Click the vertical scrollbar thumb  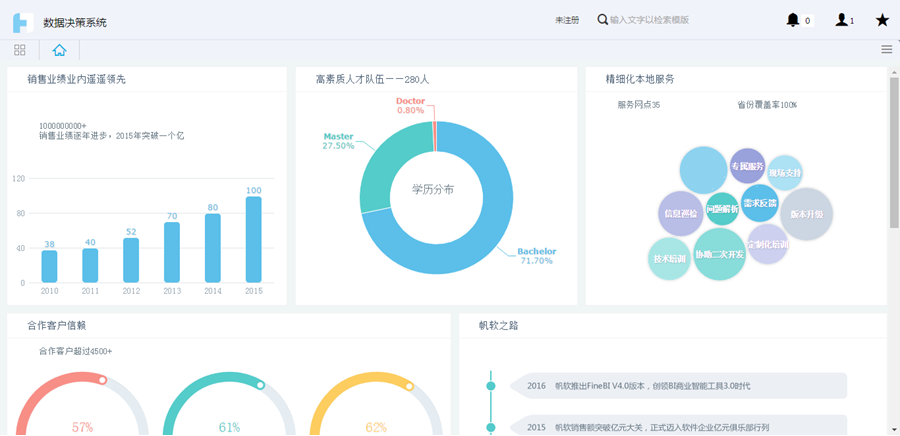[x=894, y=152]
